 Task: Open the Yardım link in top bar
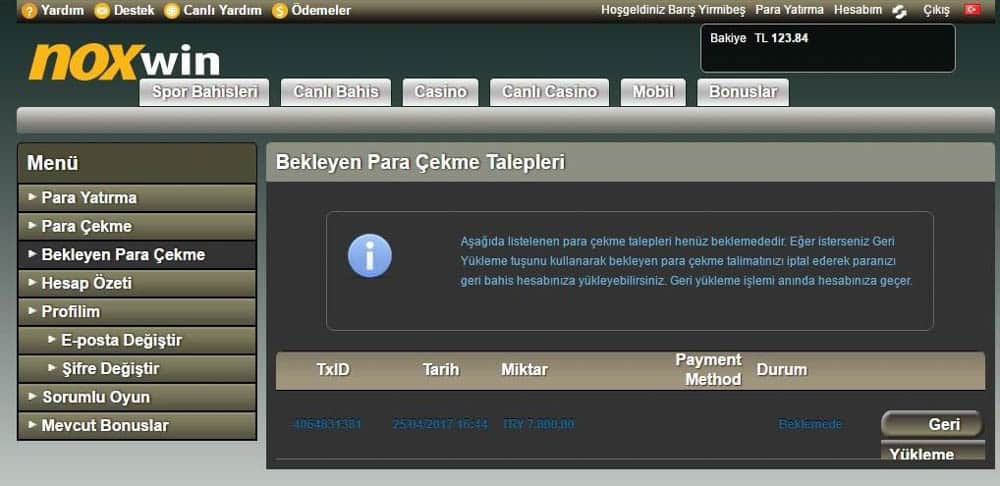pos(62,10)
